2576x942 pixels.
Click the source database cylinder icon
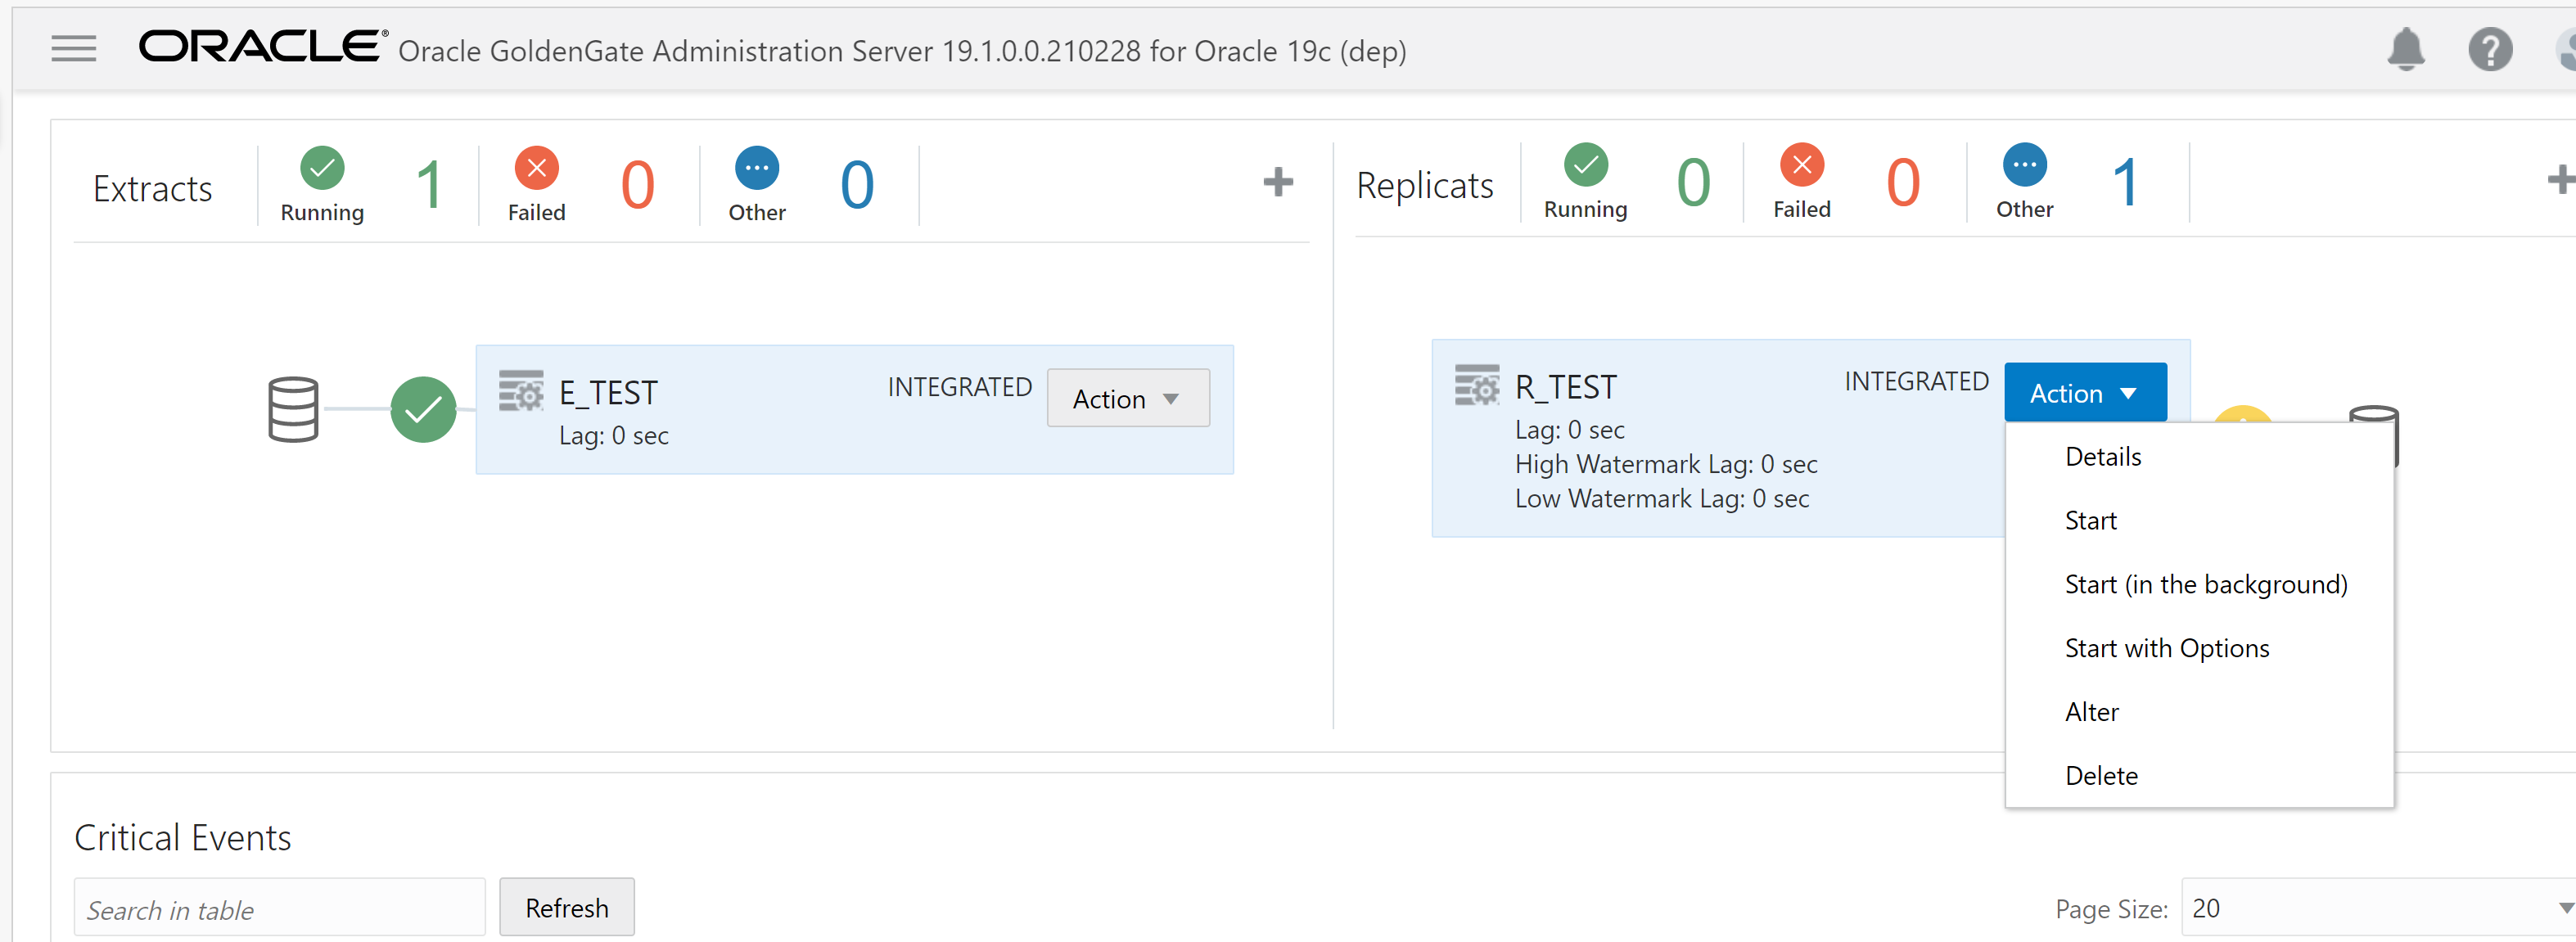coord(293,409)
